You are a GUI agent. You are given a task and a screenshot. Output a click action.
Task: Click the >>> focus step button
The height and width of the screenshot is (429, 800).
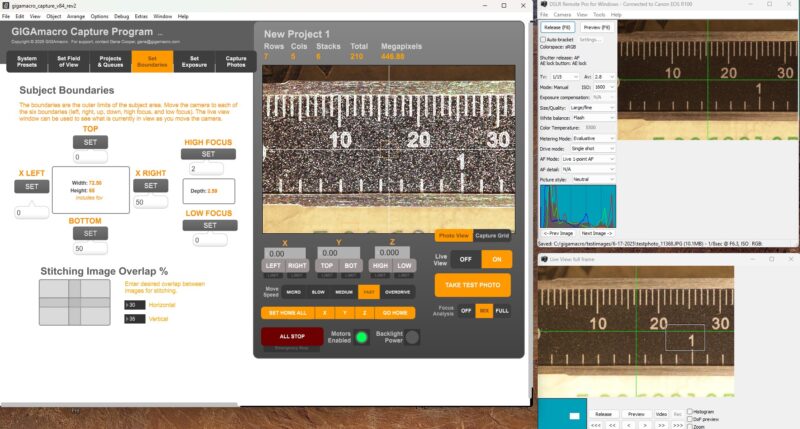coord(678,425)
